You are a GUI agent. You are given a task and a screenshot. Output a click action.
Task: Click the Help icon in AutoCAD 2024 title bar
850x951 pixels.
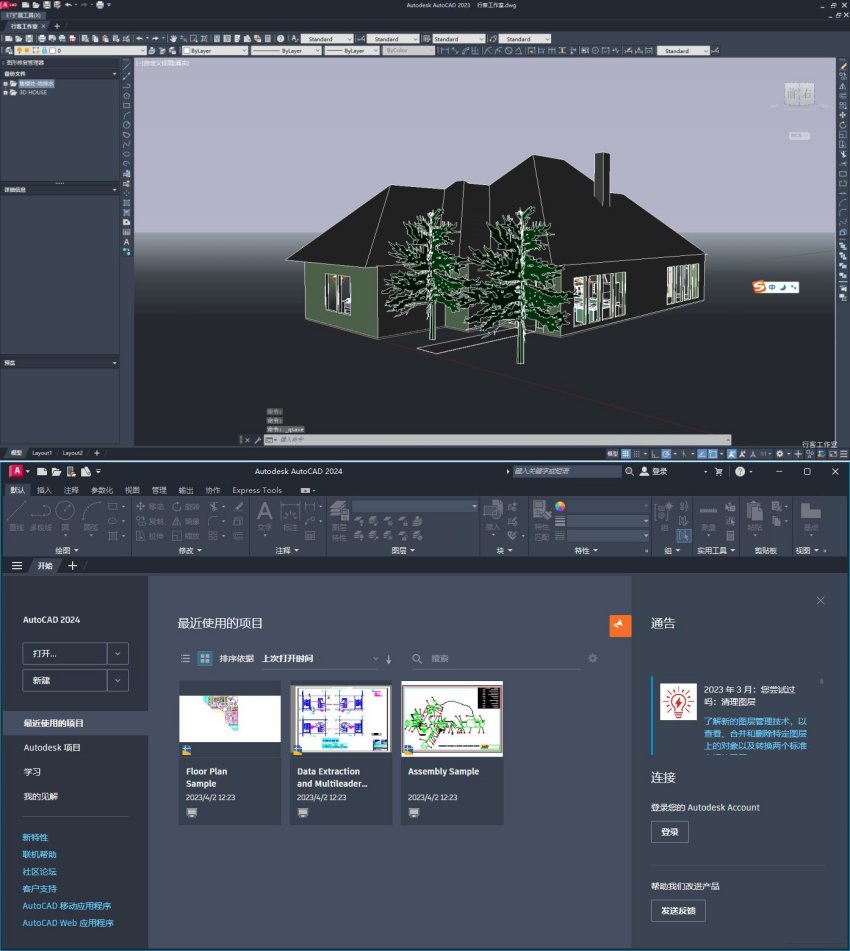pos(740,471)
